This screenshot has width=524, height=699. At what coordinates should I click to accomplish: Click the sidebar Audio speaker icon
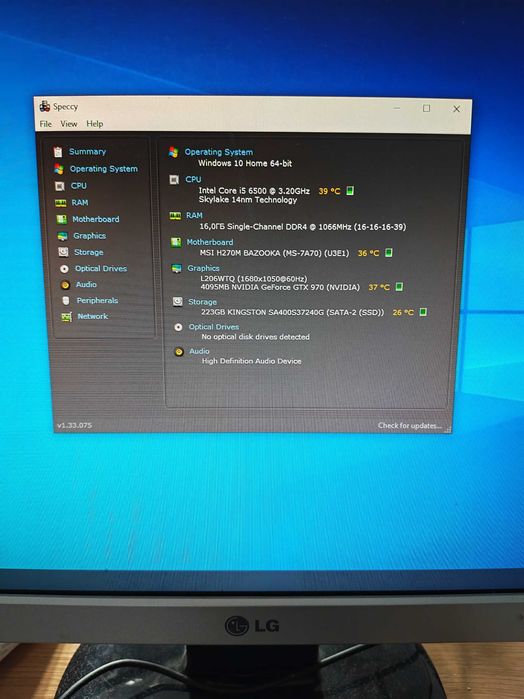click(x=65, y=285)
